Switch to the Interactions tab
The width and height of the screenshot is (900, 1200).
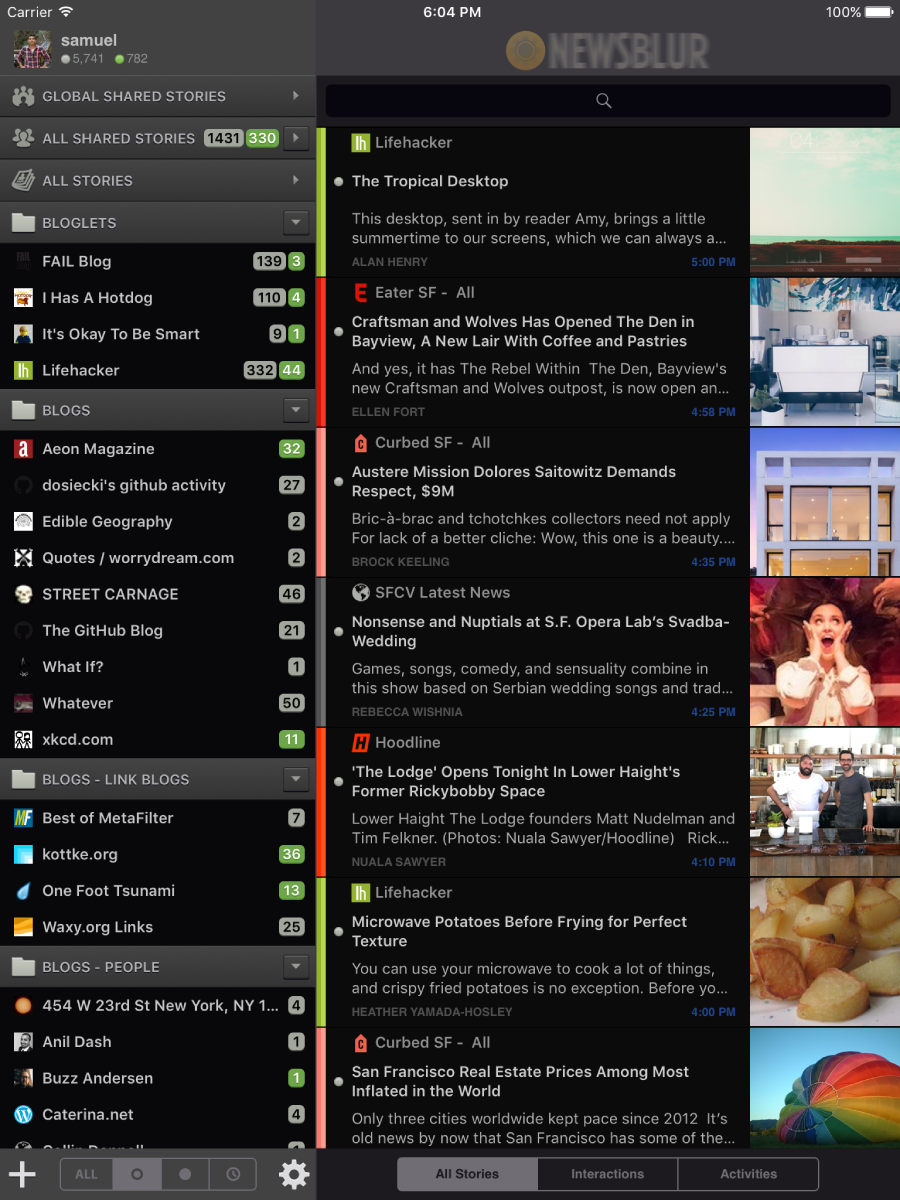pyautogui.click(x=608, y=1174)
